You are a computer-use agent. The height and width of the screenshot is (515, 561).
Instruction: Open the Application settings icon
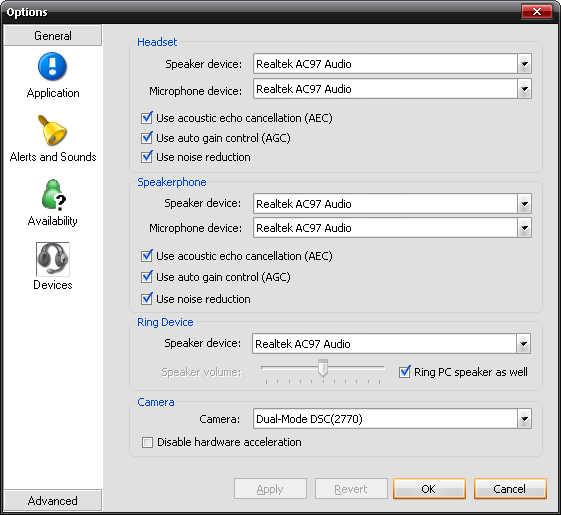52,67
